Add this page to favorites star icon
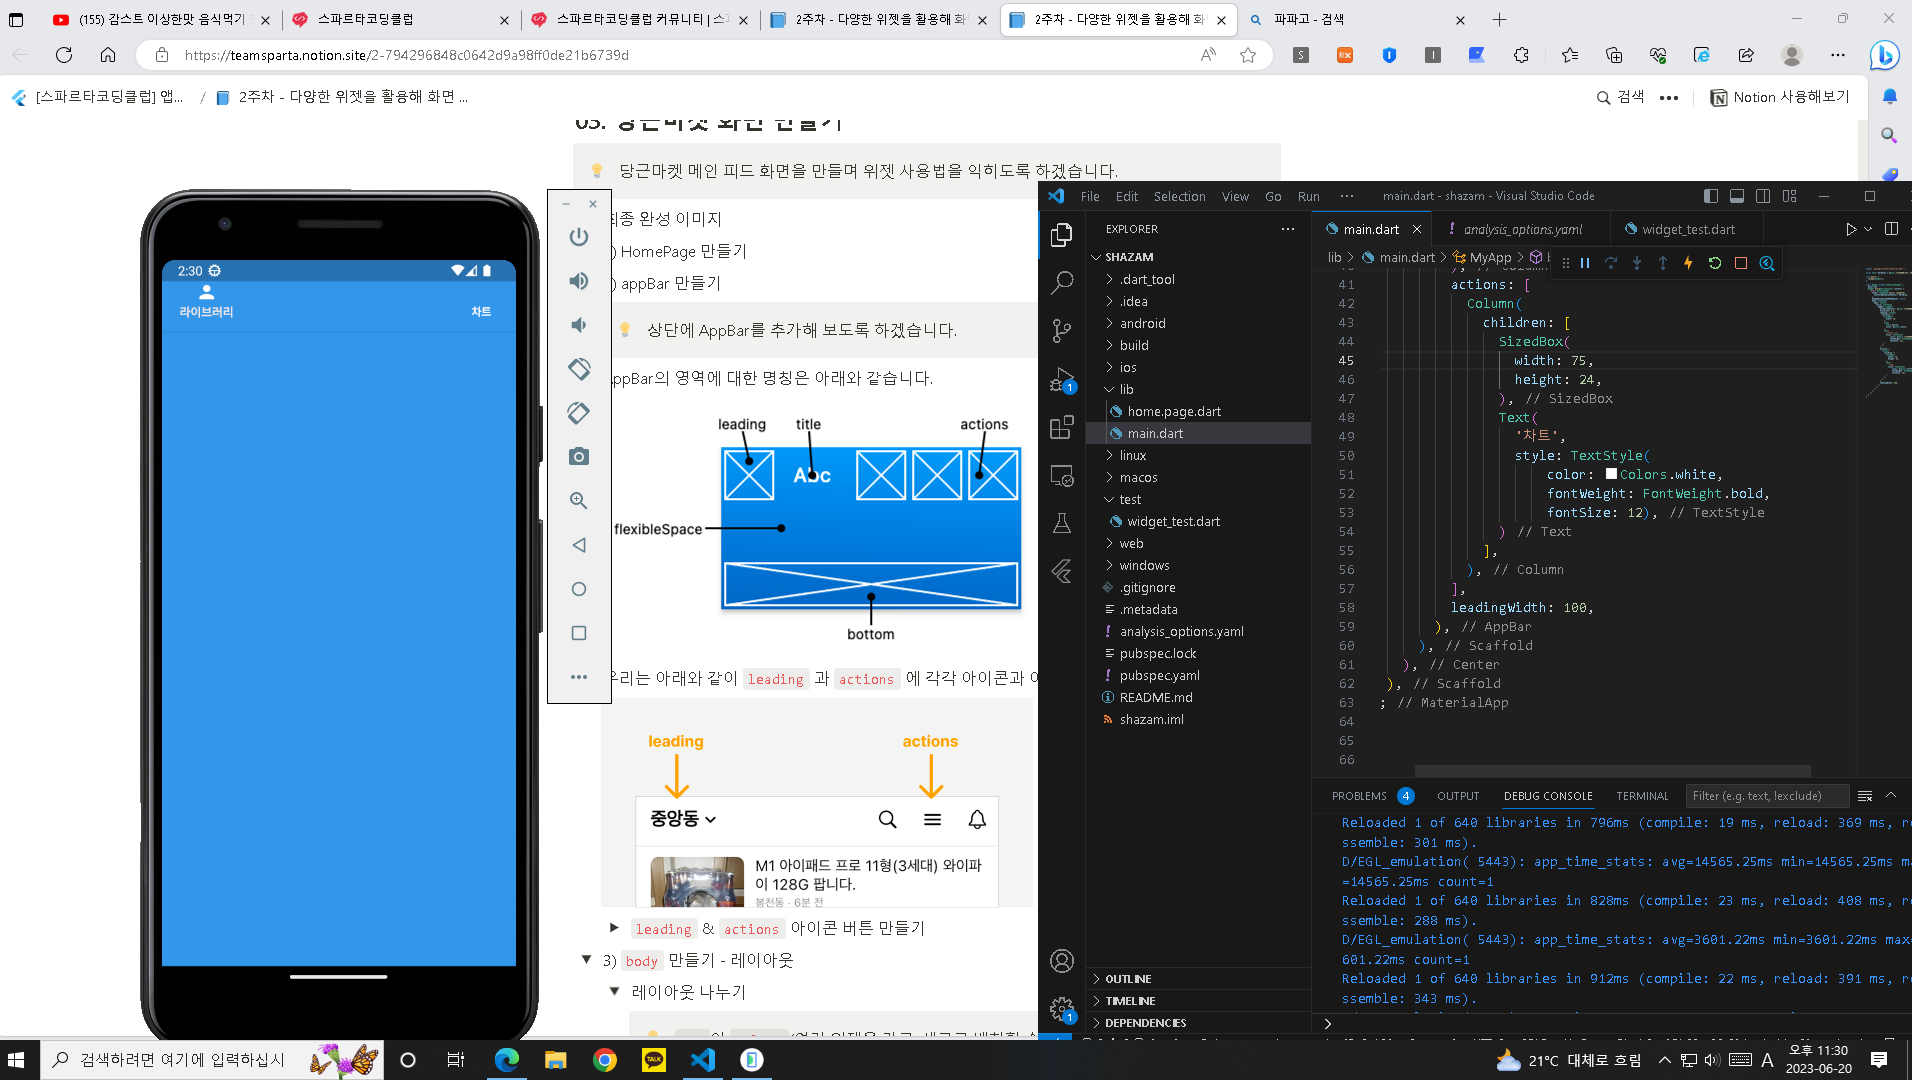Screen dimensions: 1912x1080 coord(1248,55)
